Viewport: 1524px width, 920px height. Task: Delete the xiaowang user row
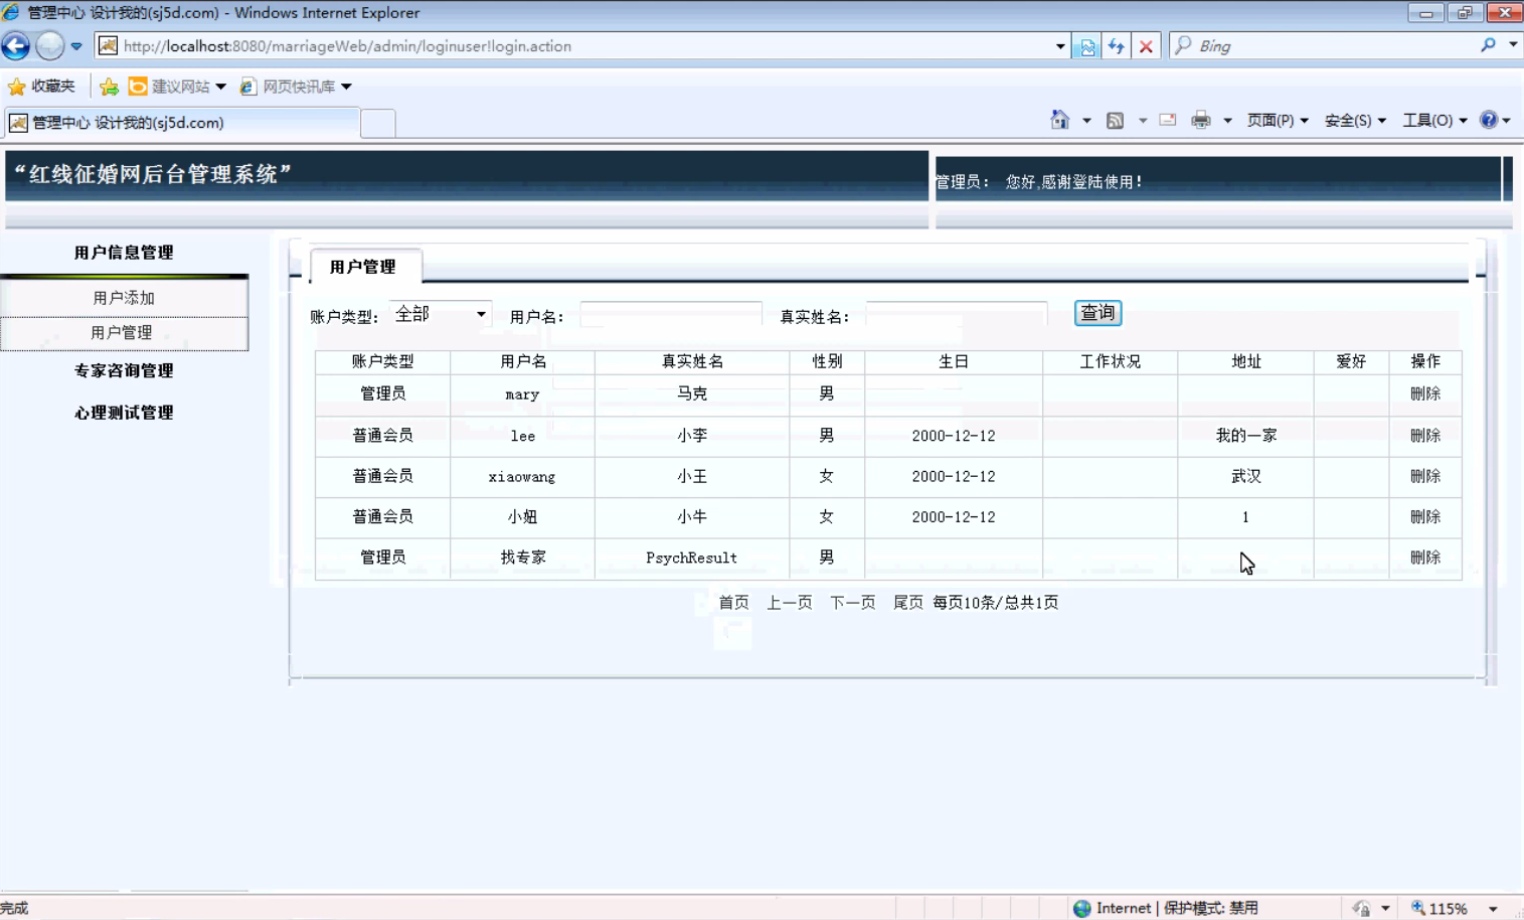pyautogui.click(x=1425, y=476)
